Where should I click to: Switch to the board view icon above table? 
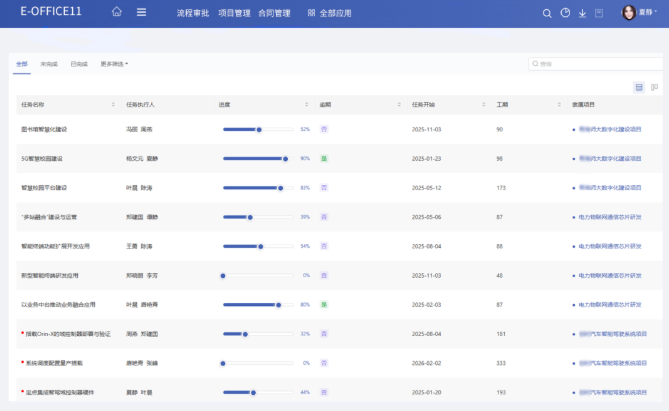tap(654, 87)
